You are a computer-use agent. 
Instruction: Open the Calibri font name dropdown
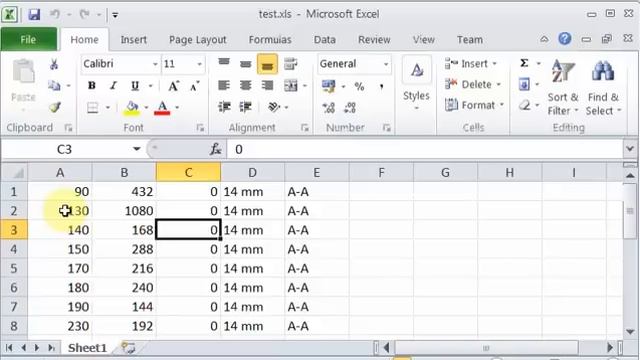coord(155,64)
